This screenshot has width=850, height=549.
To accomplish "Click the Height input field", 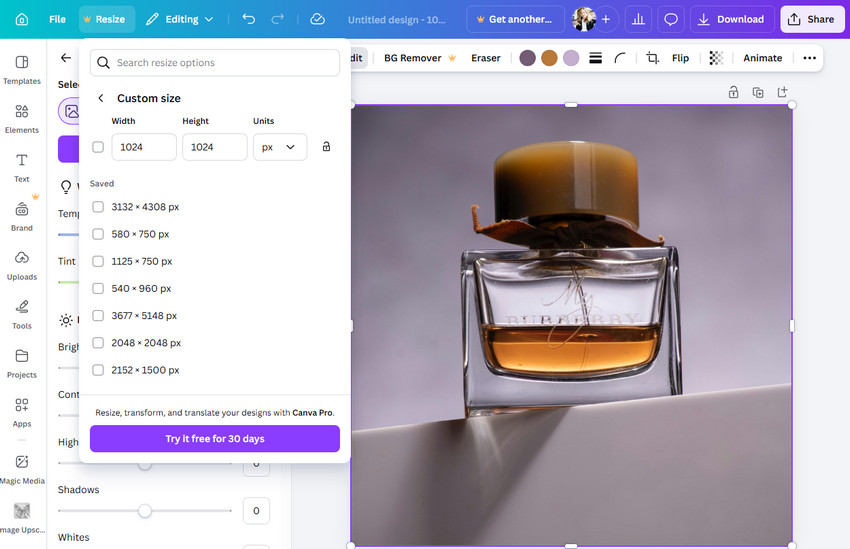I will coord(215,147).
